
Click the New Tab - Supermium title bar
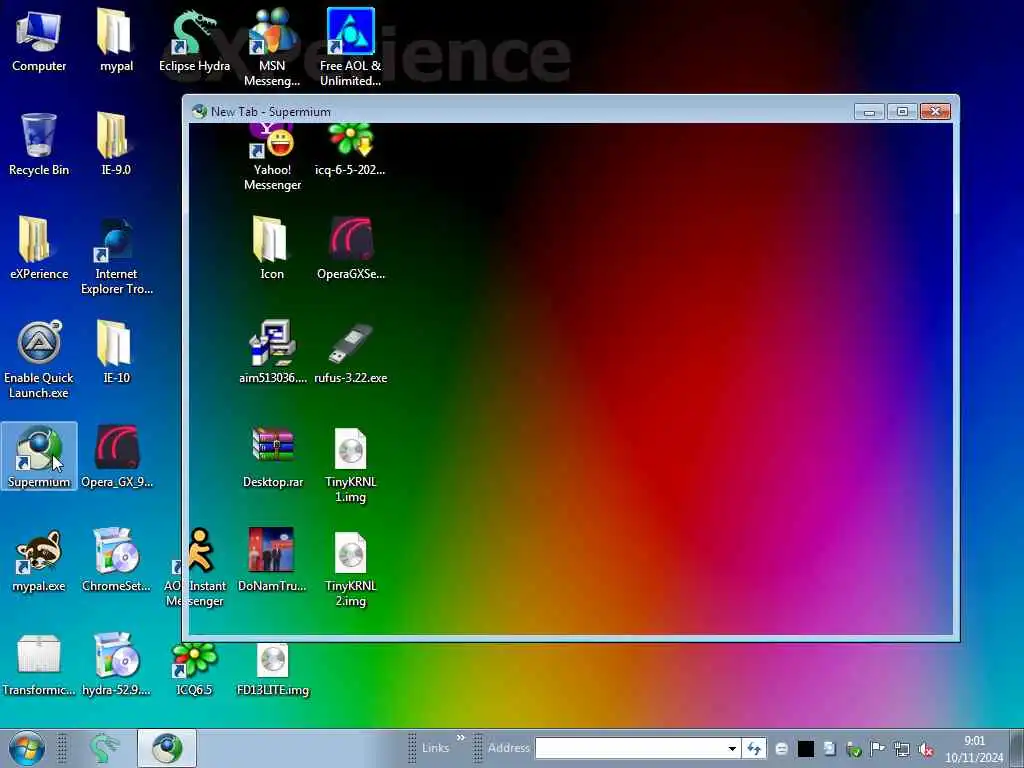click(522, 111)
